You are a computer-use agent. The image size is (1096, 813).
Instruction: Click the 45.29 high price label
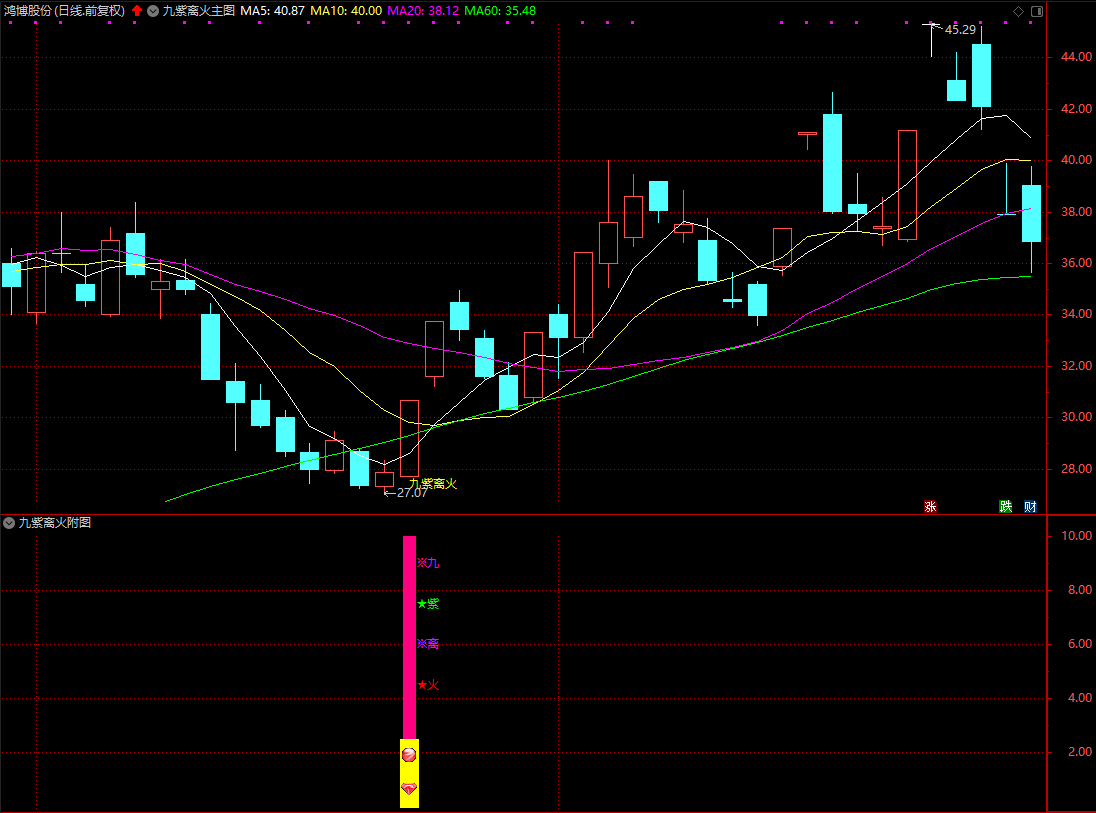pos(960,30)
